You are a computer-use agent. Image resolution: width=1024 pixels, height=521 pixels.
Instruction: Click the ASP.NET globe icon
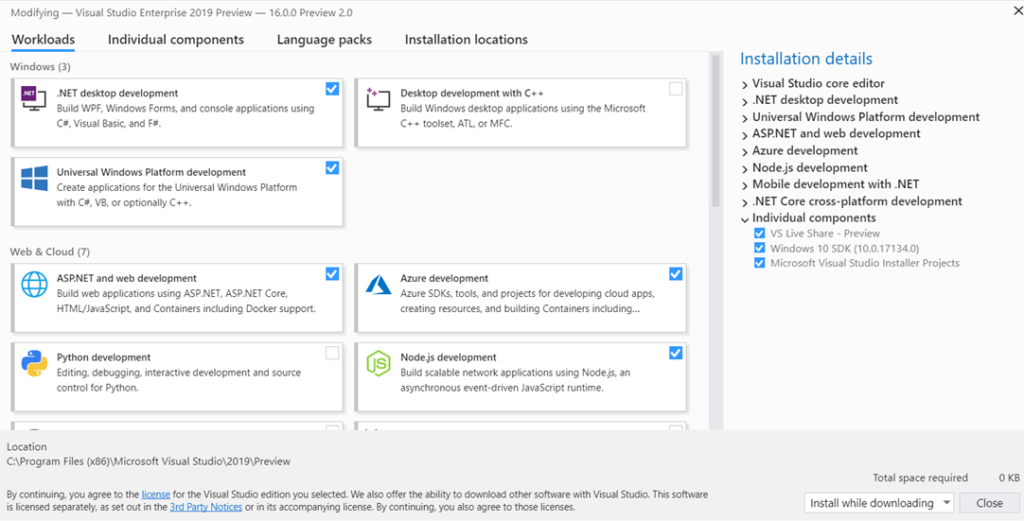34,284
